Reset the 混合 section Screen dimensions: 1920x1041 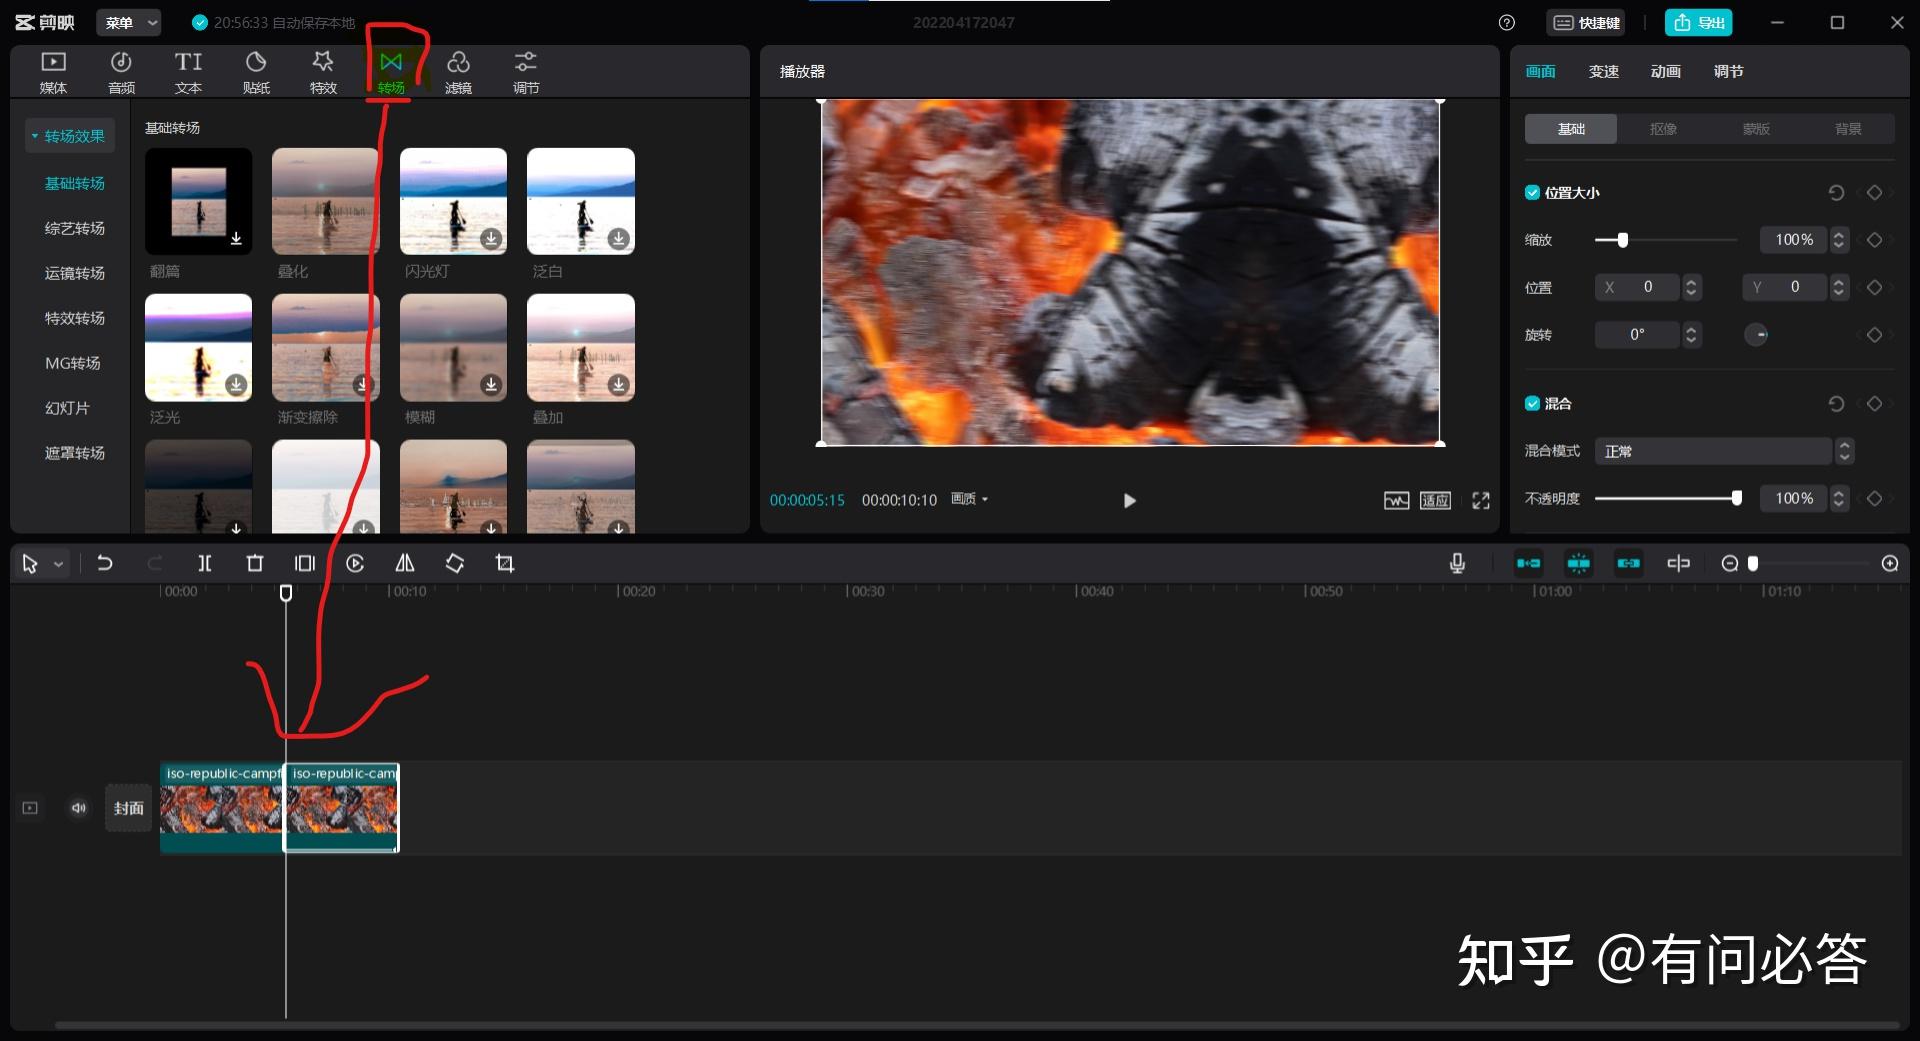(1836, 403)
